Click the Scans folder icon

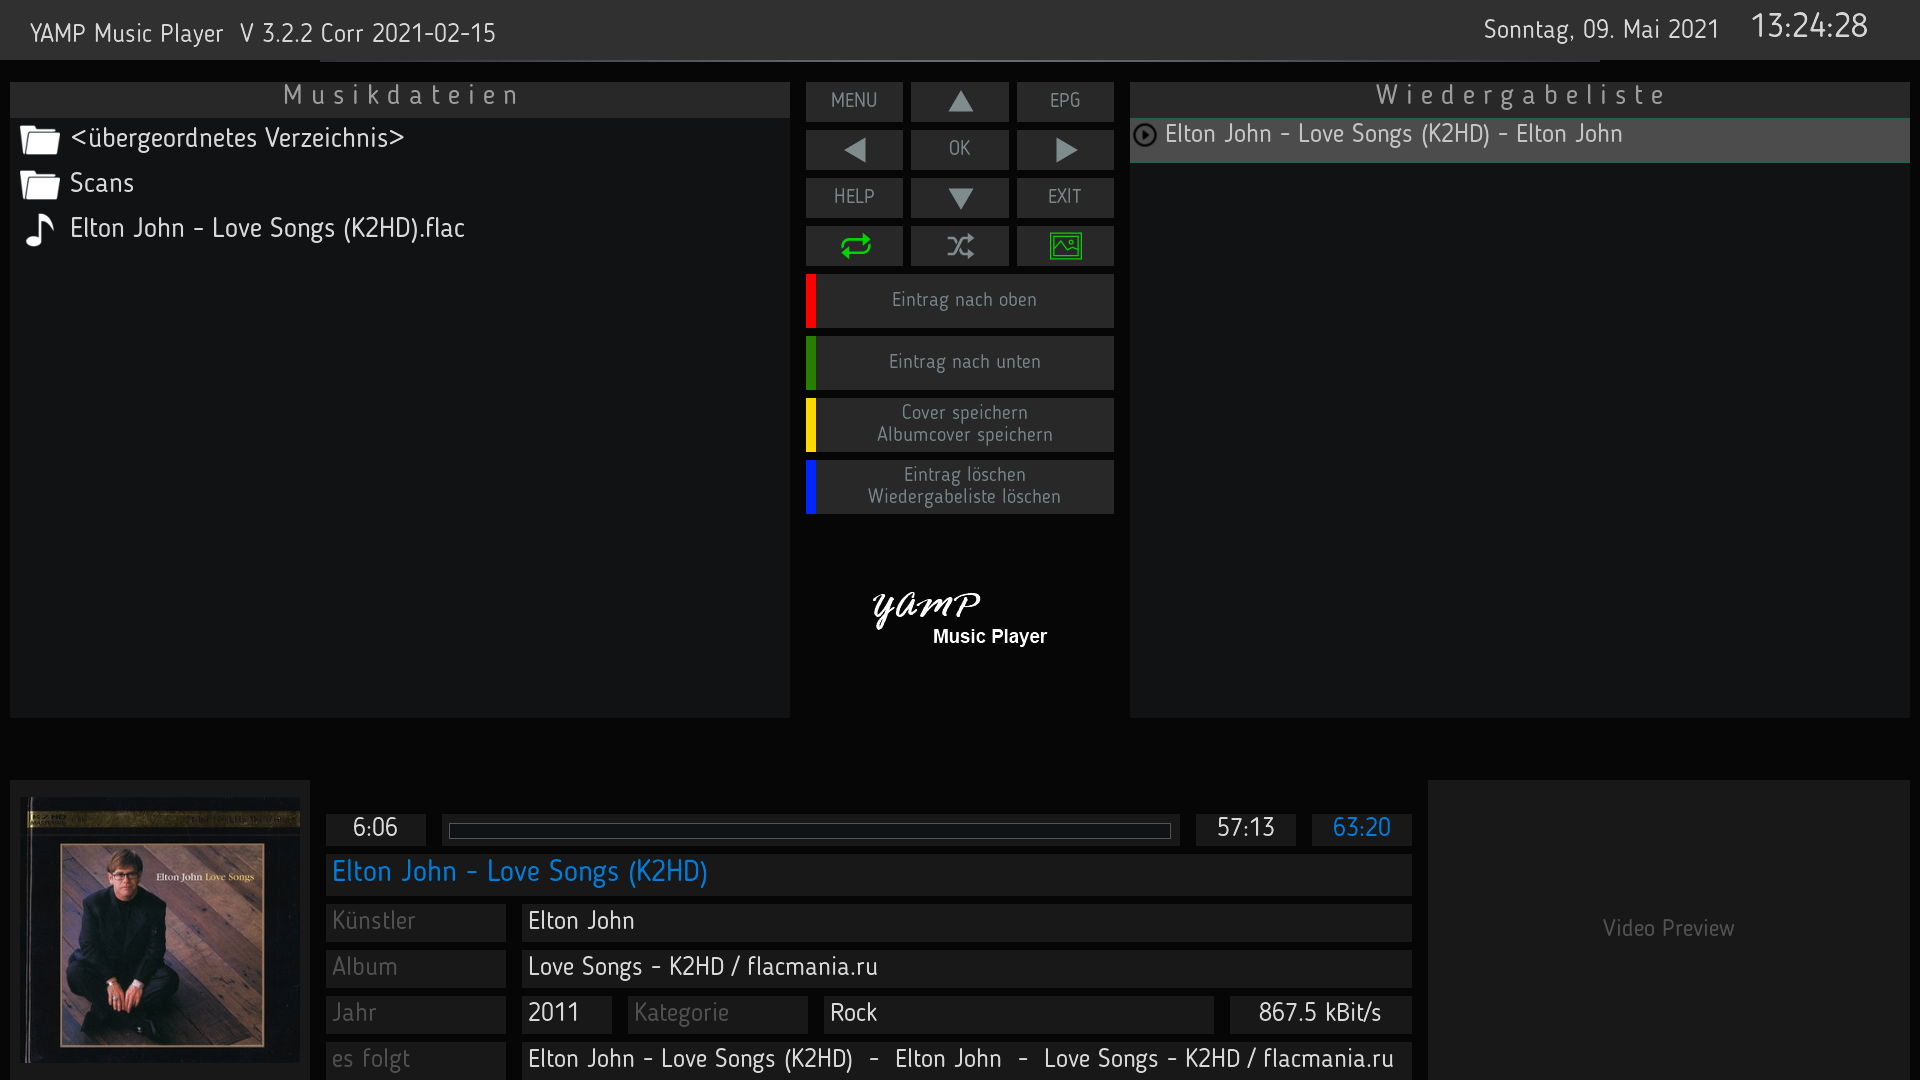[40, 185]
